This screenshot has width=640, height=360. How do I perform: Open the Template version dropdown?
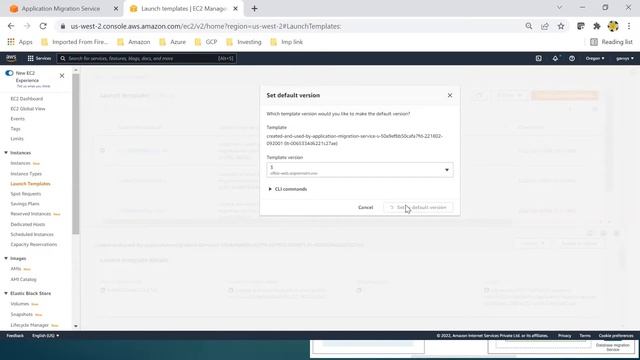(x=360, y=170)
